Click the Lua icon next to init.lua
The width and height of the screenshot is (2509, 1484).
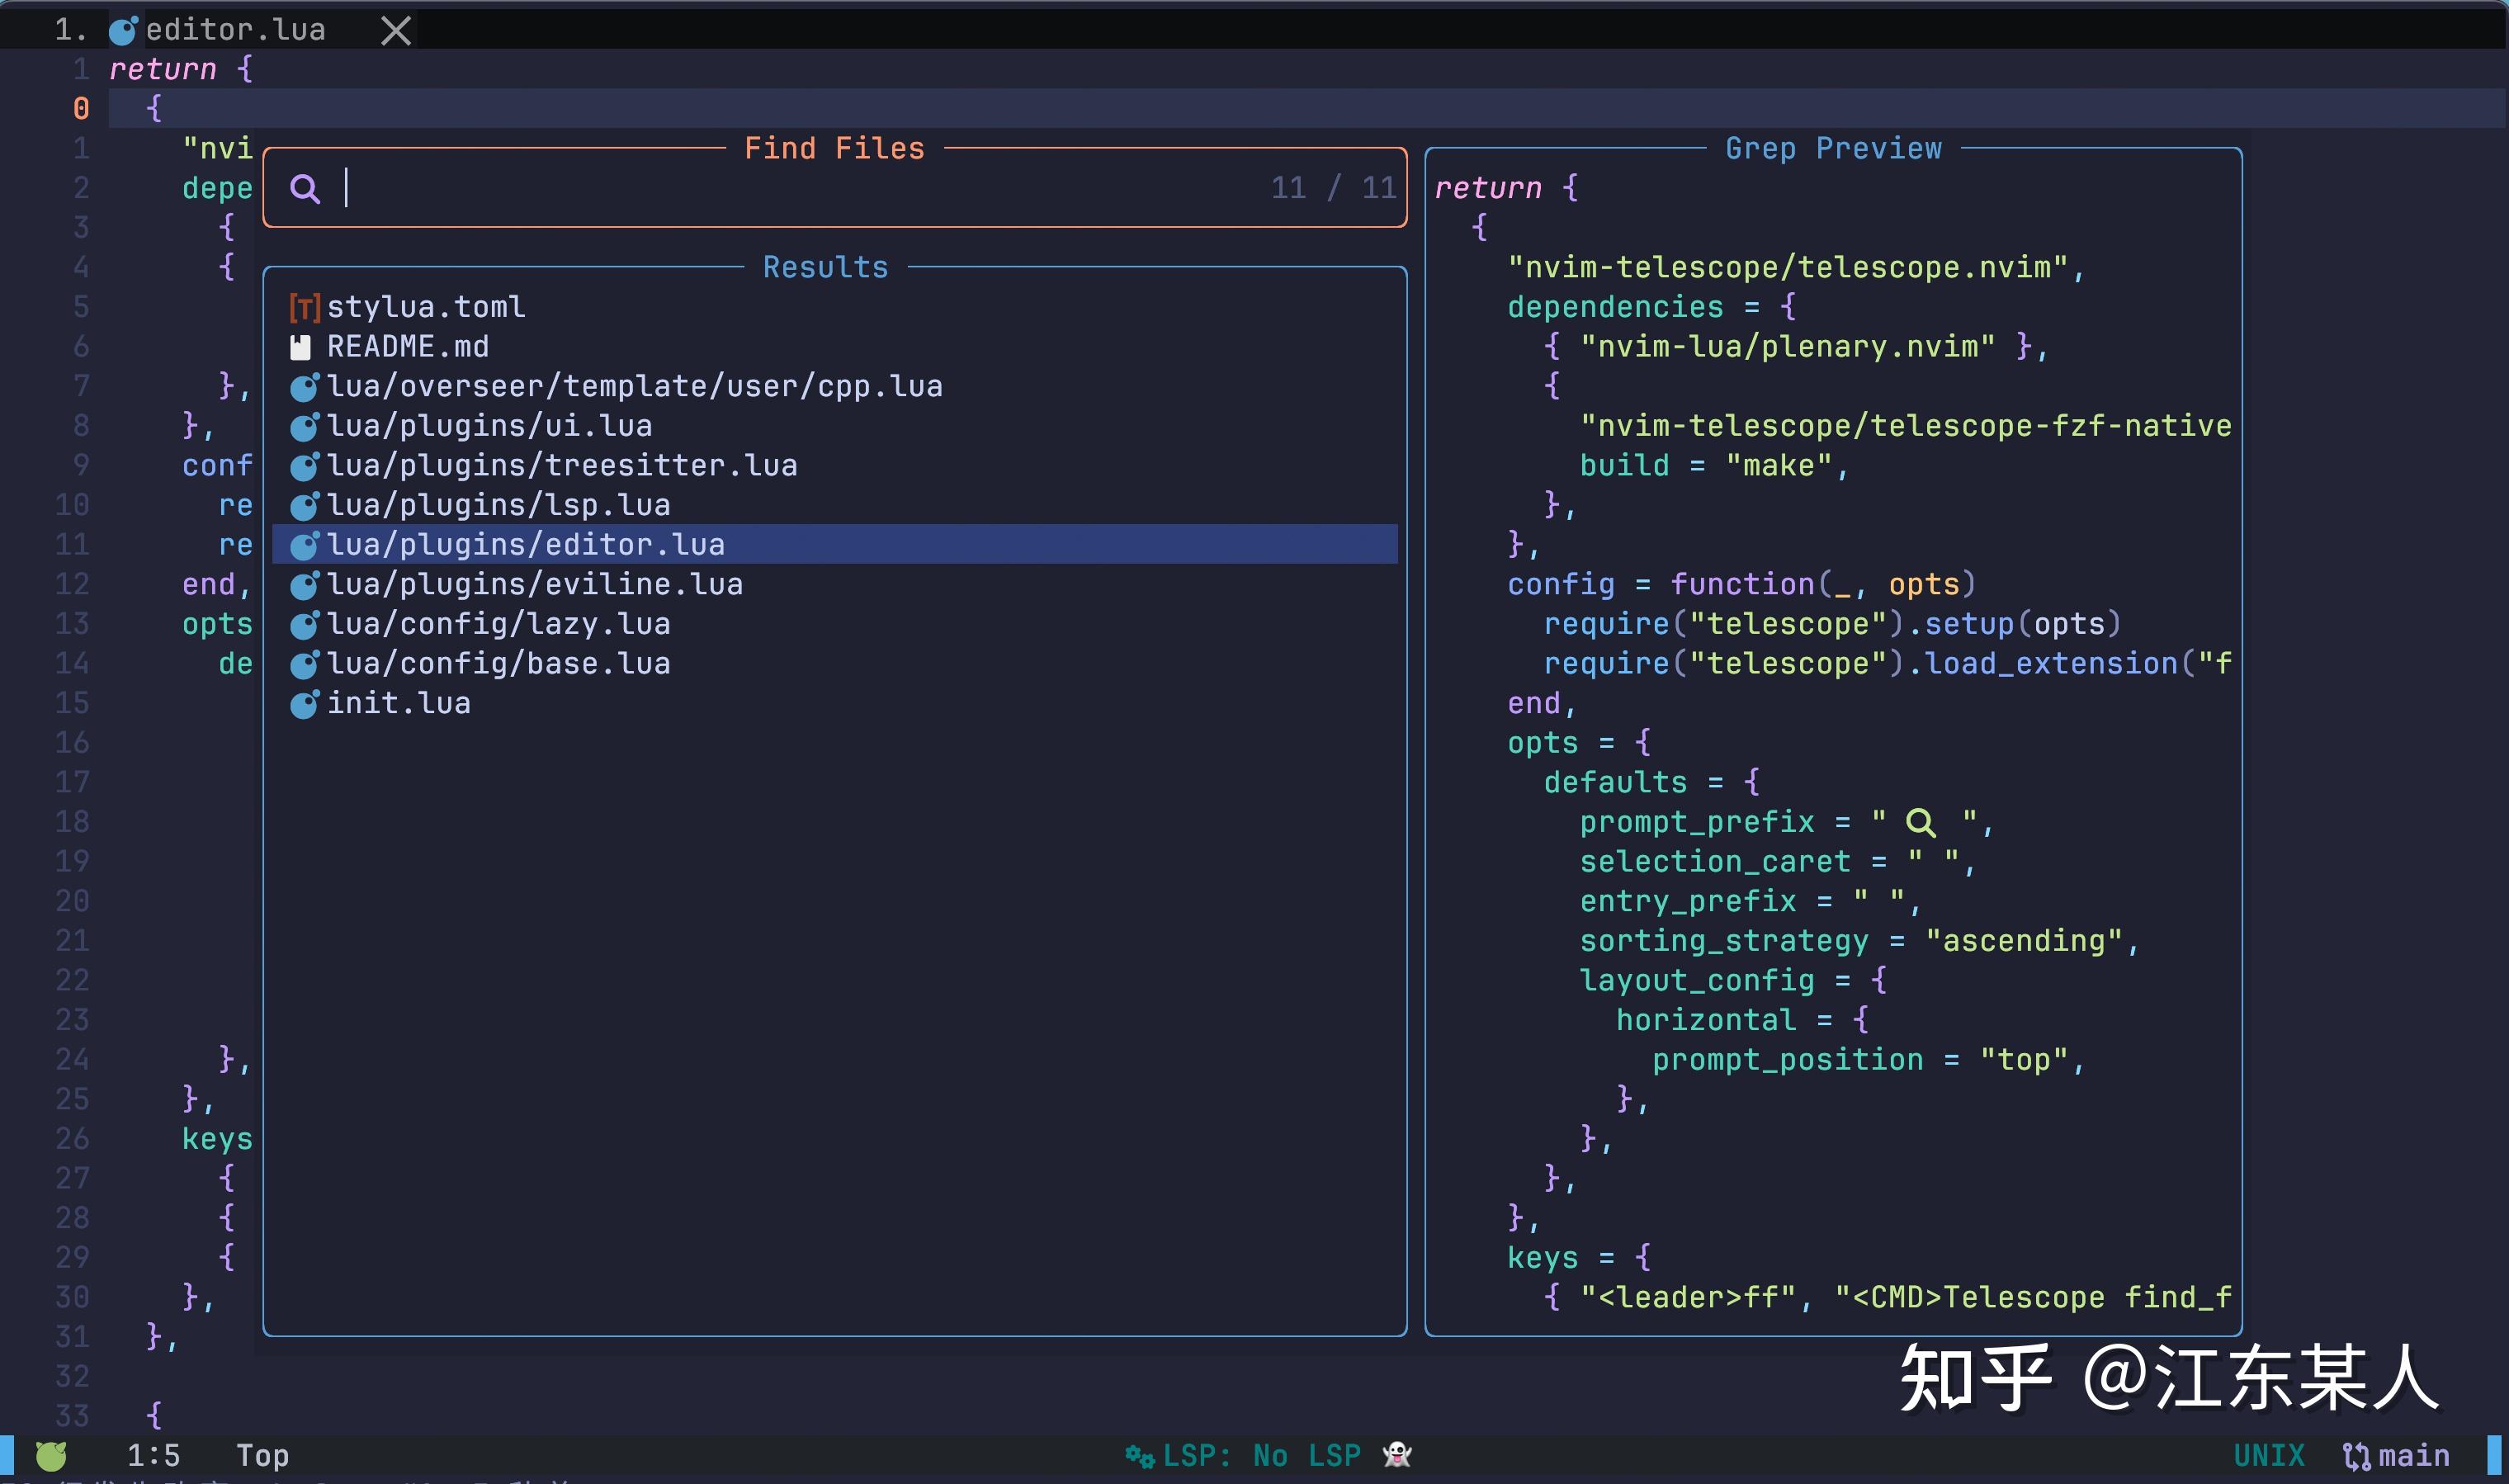[x=304, y=703]
